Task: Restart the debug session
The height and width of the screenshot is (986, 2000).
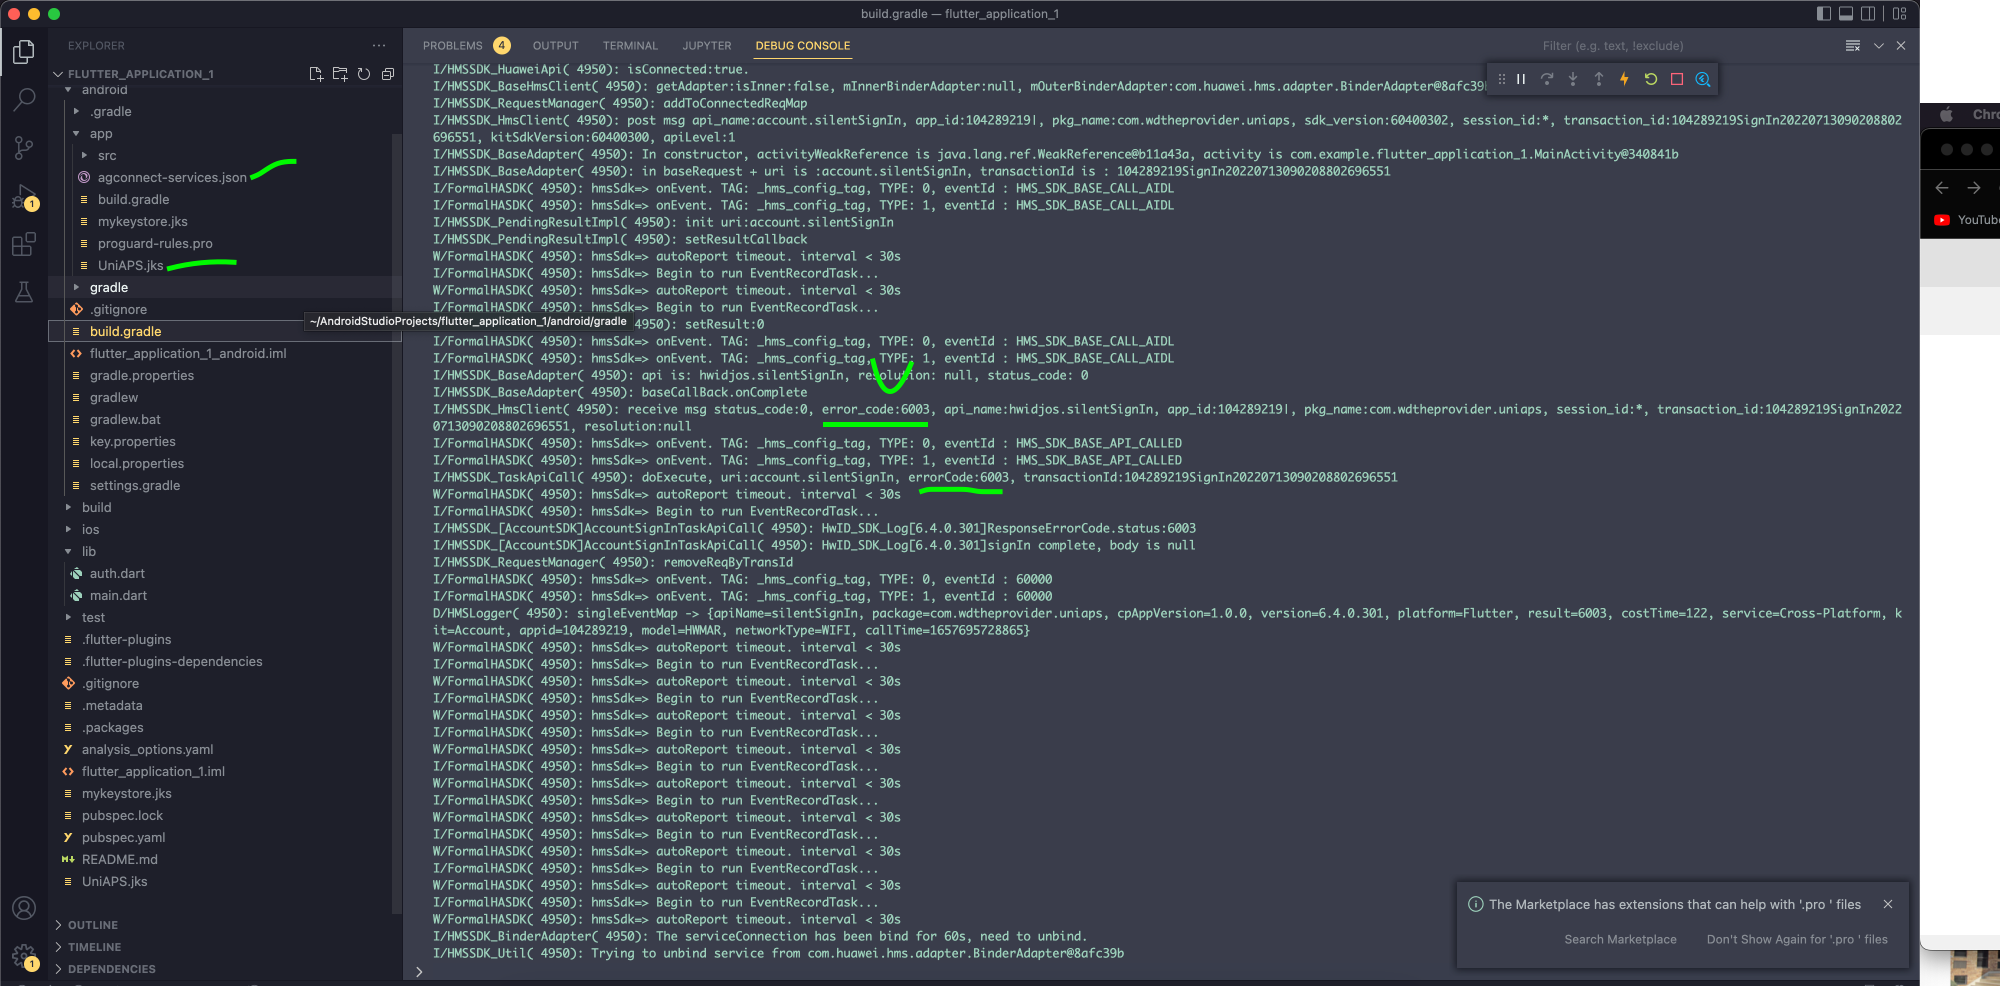Action: click(1651, 79)
